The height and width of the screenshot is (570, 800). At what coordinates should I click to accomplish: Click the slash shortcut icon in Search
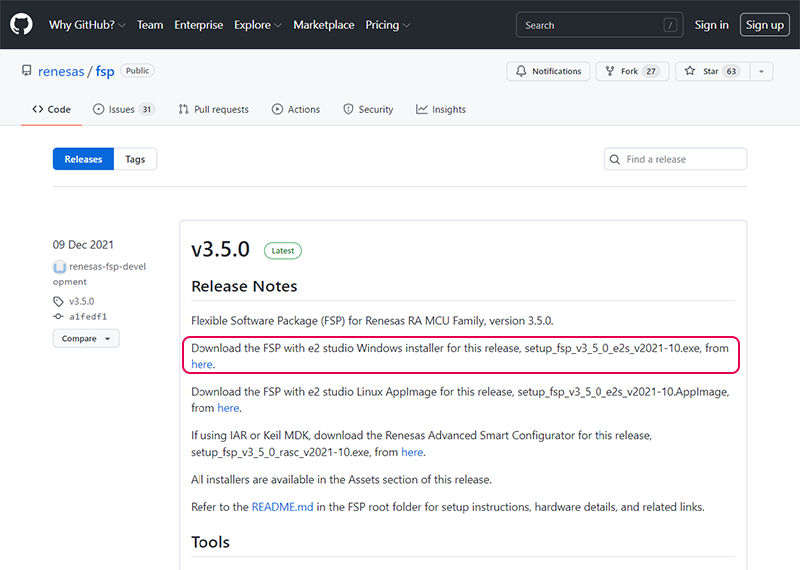[x=670, y=24]
